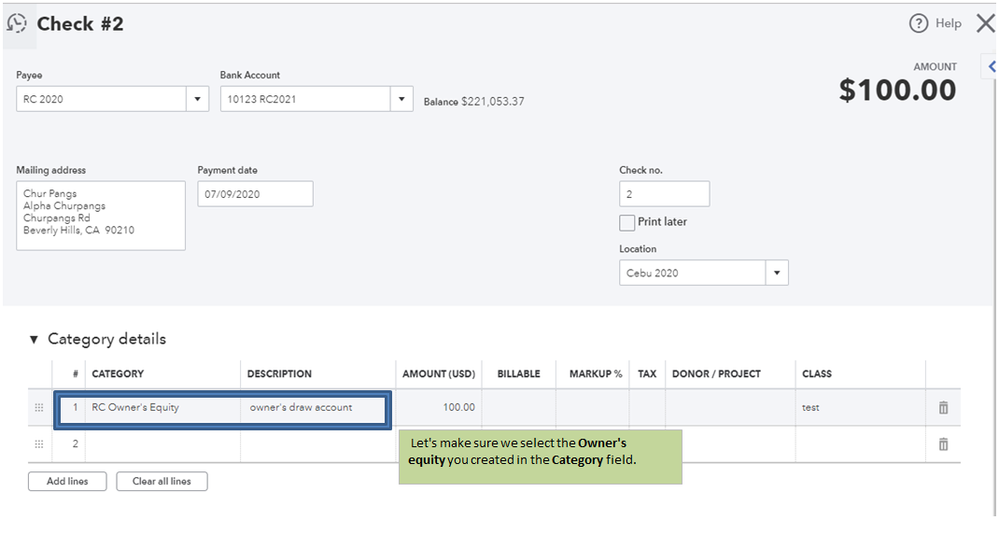The image size is (999, 534).
Task: Delete line 2 using trash icon
Action: (x=943, y=444)
